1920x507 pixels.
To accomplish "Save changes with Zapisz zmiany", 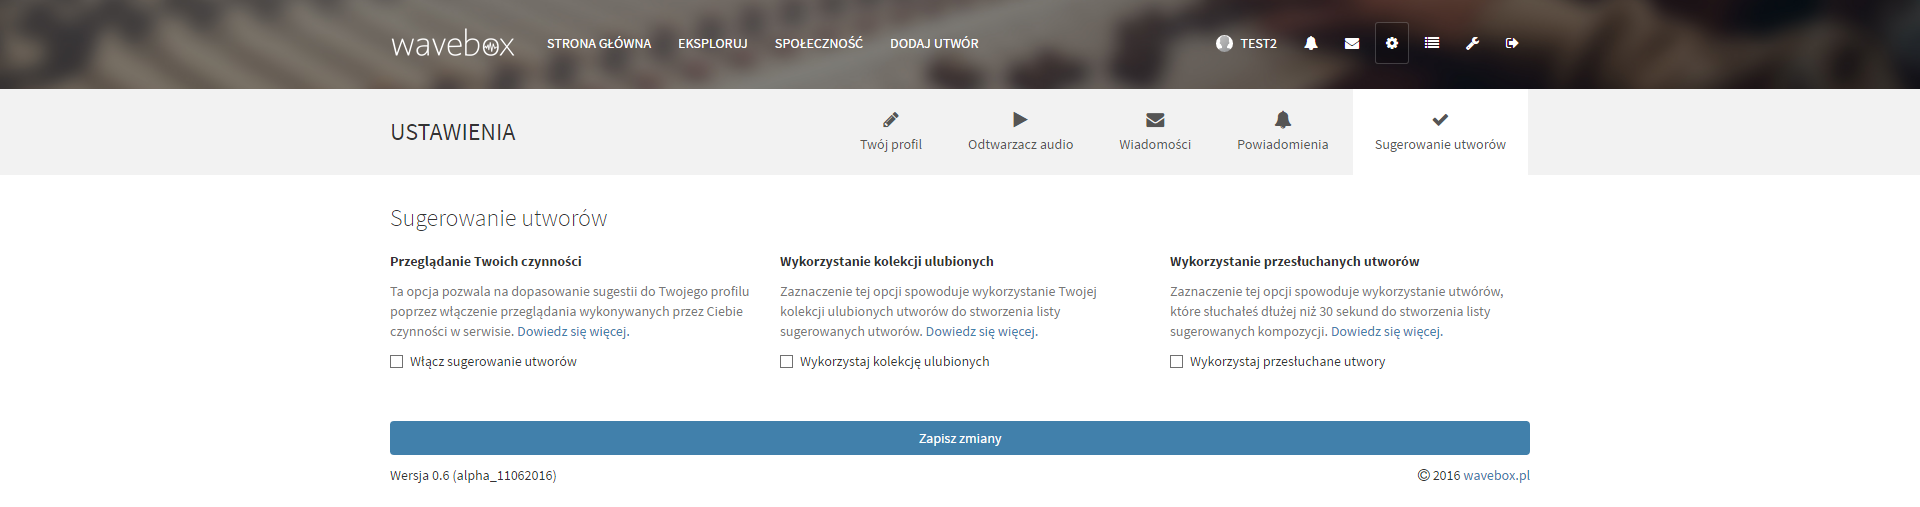I will tap(960, 438).
